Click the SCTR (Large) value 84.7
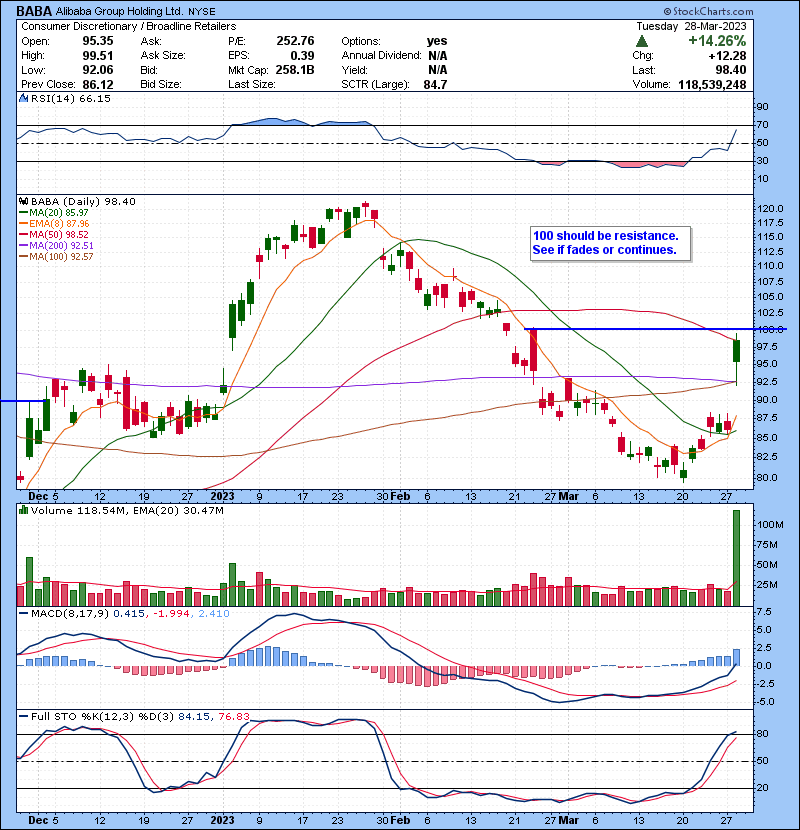 coord(435,84)
